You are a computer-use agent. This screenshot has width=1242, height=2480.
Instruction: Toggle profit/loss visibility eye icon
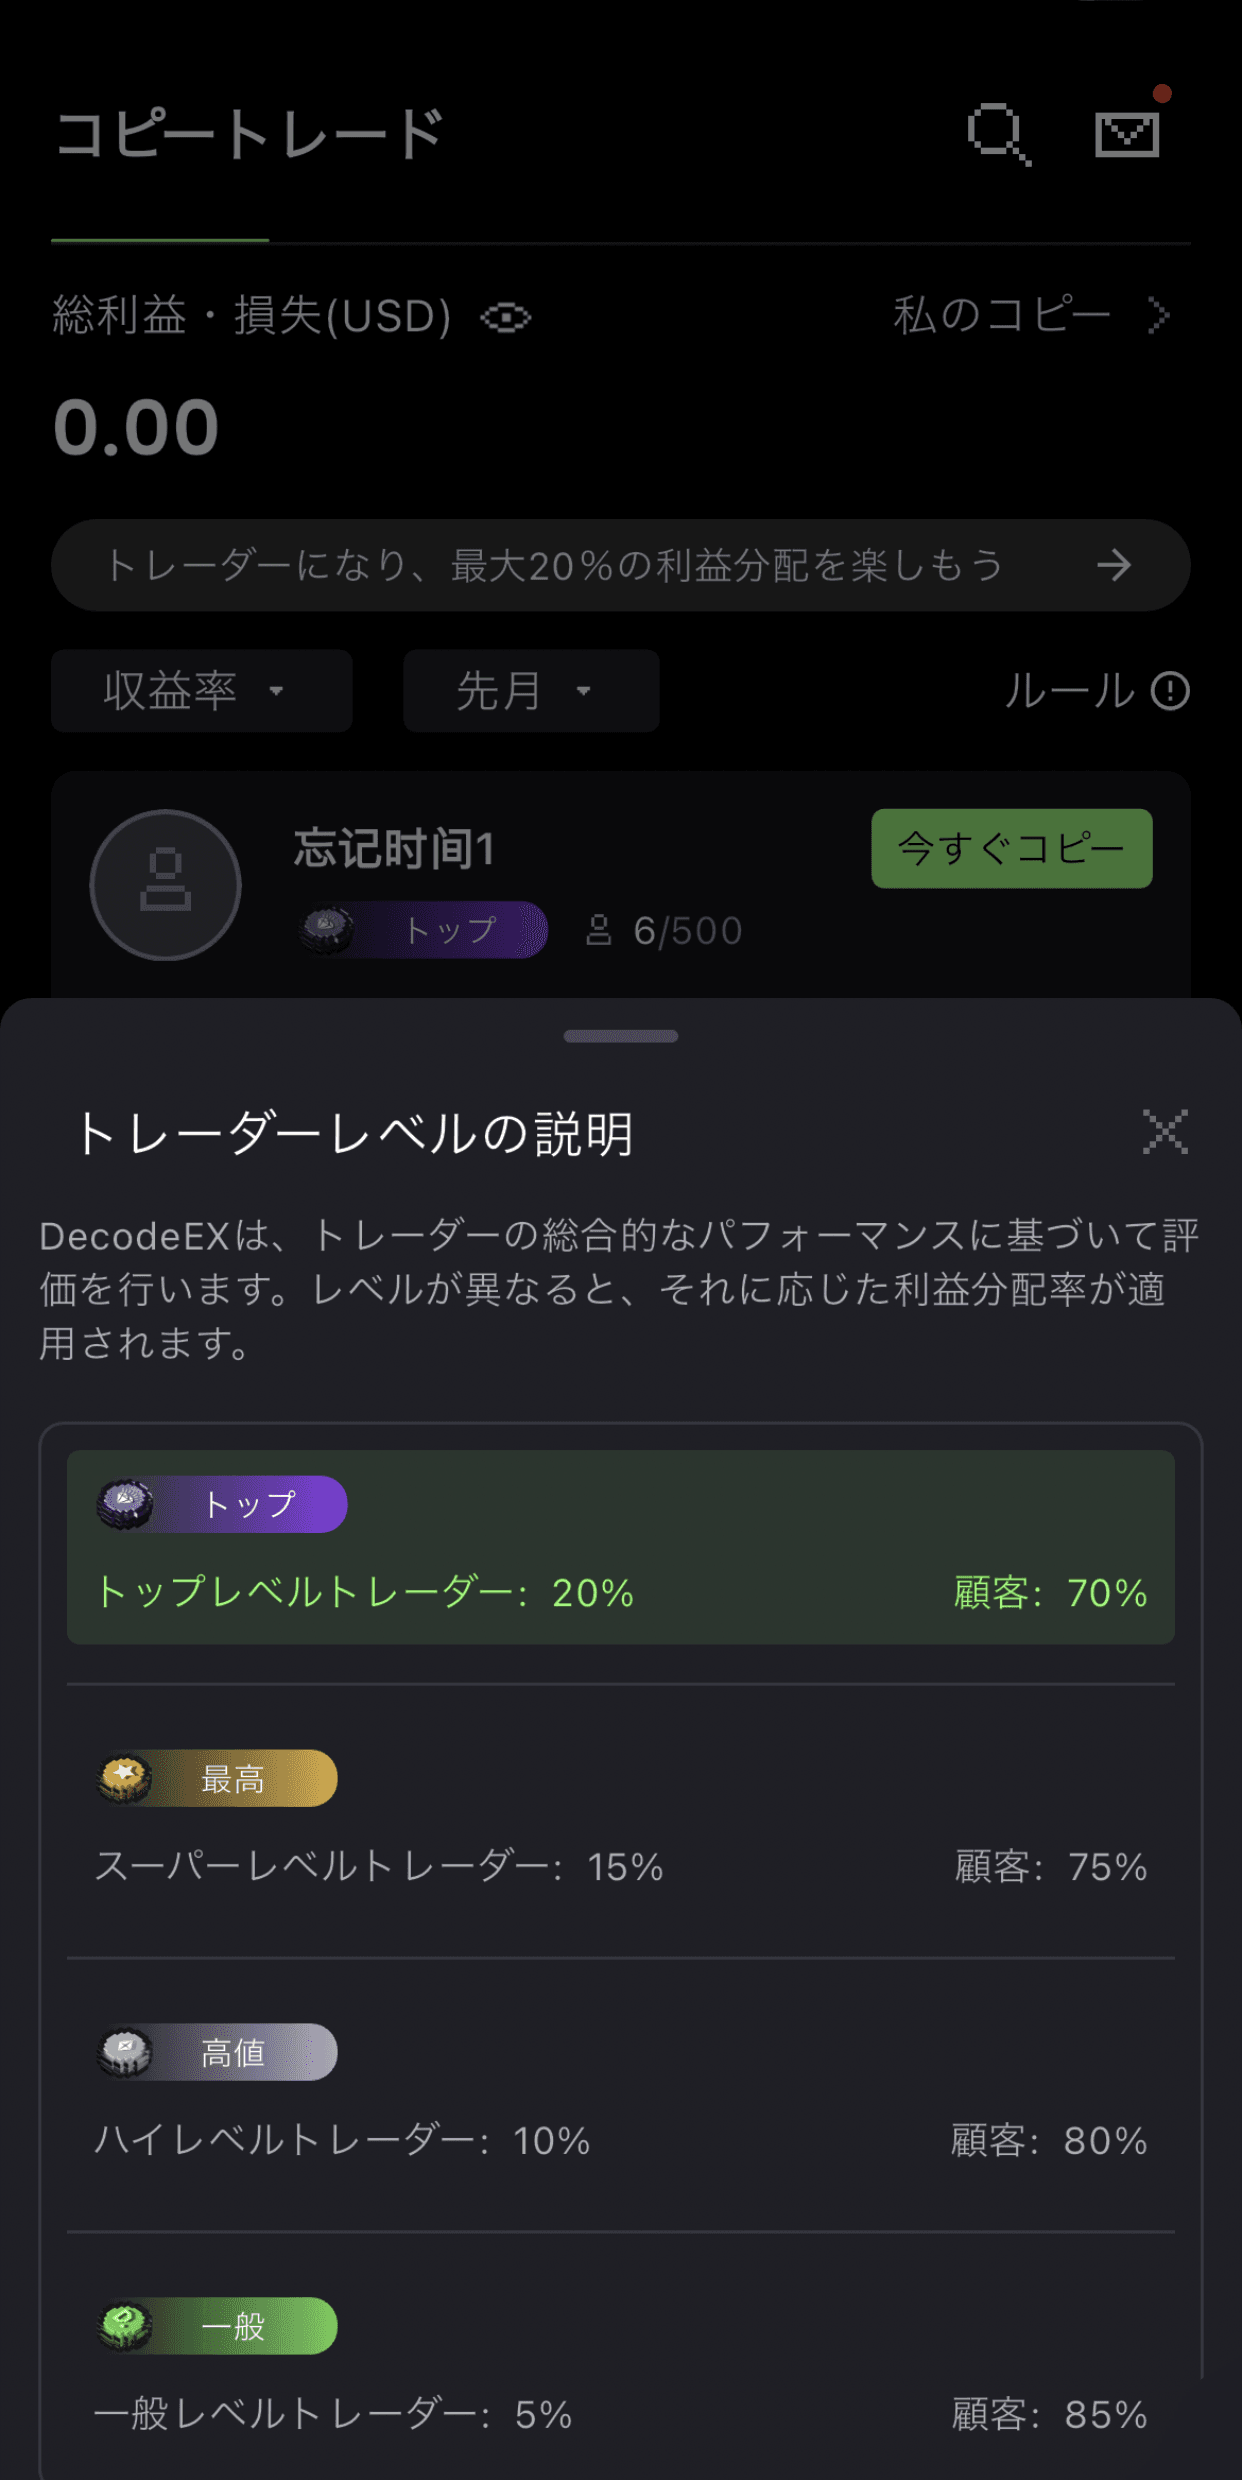[x=506, y=318]
